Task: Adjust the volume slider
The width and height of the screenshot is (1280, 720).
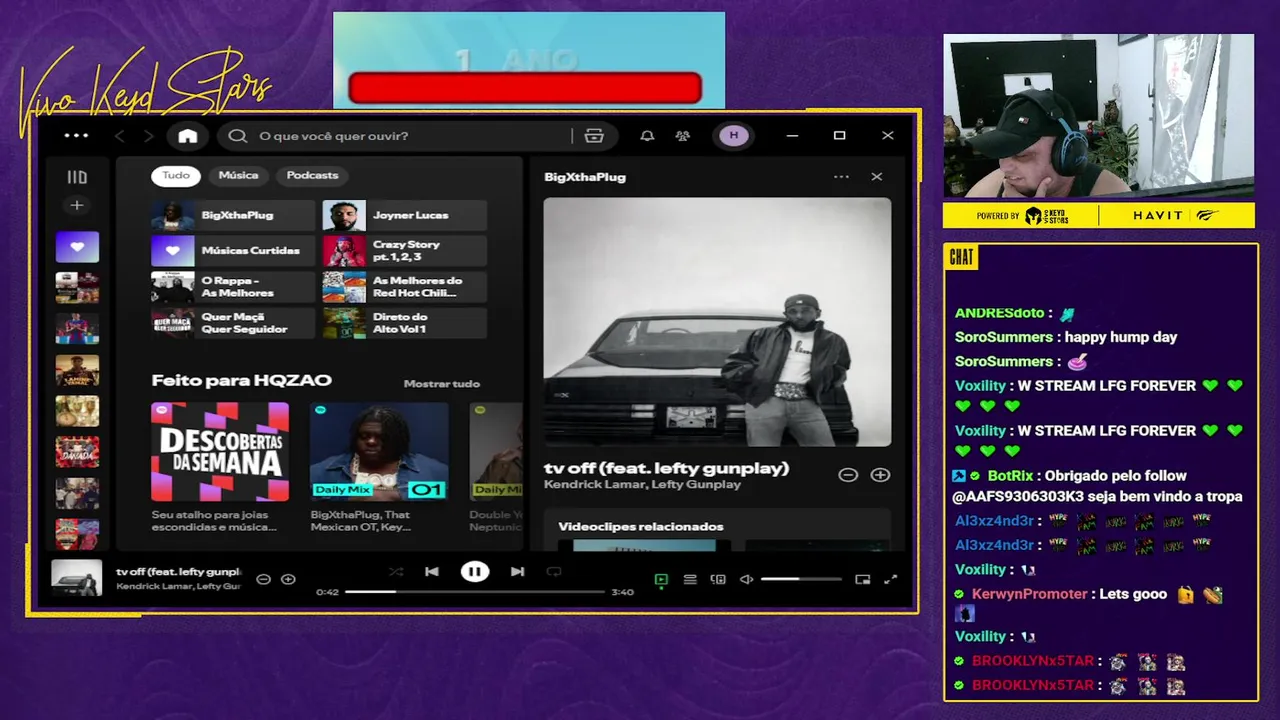Action: pos(801,579)
